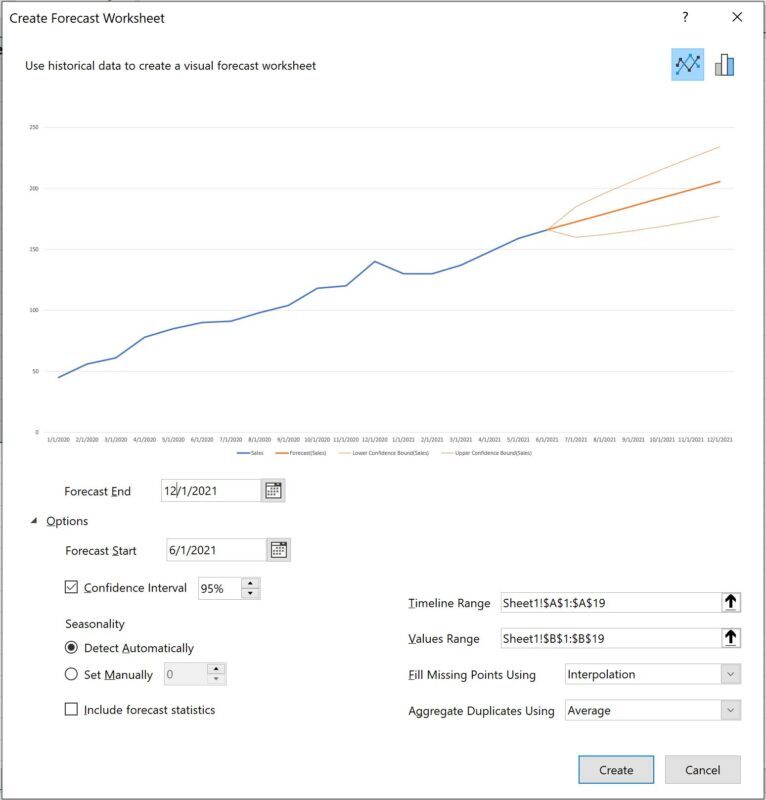Open the Forecast Start calendar picker
Screen dimensions: 766x800
pos(279,550)
